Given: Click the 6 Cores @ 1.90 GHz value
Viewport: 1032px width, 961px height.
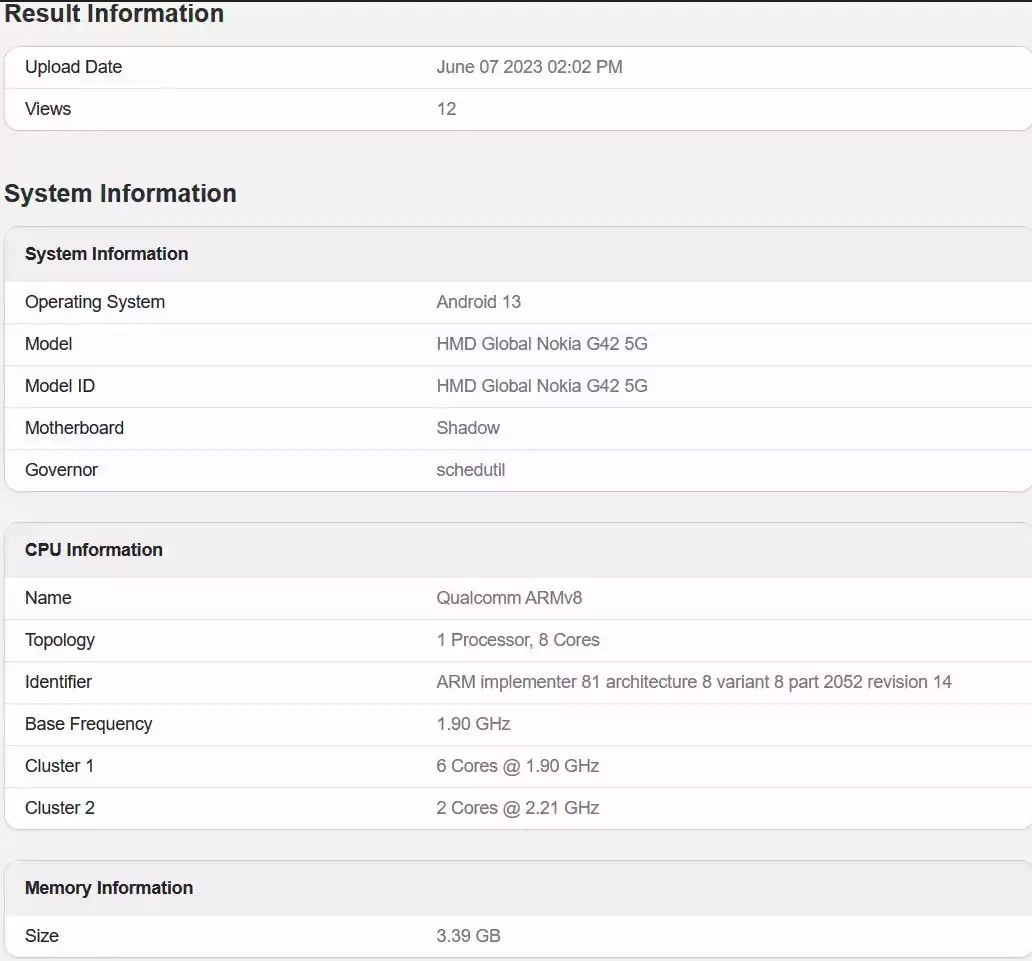Looking at the screenshot, I should click(x=517, y=767).
